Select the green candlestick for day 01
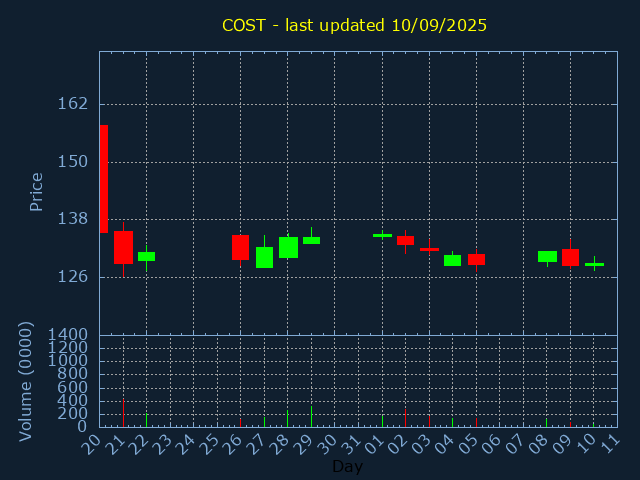Viewport: 640px width, 480px height. pos(382,236)
